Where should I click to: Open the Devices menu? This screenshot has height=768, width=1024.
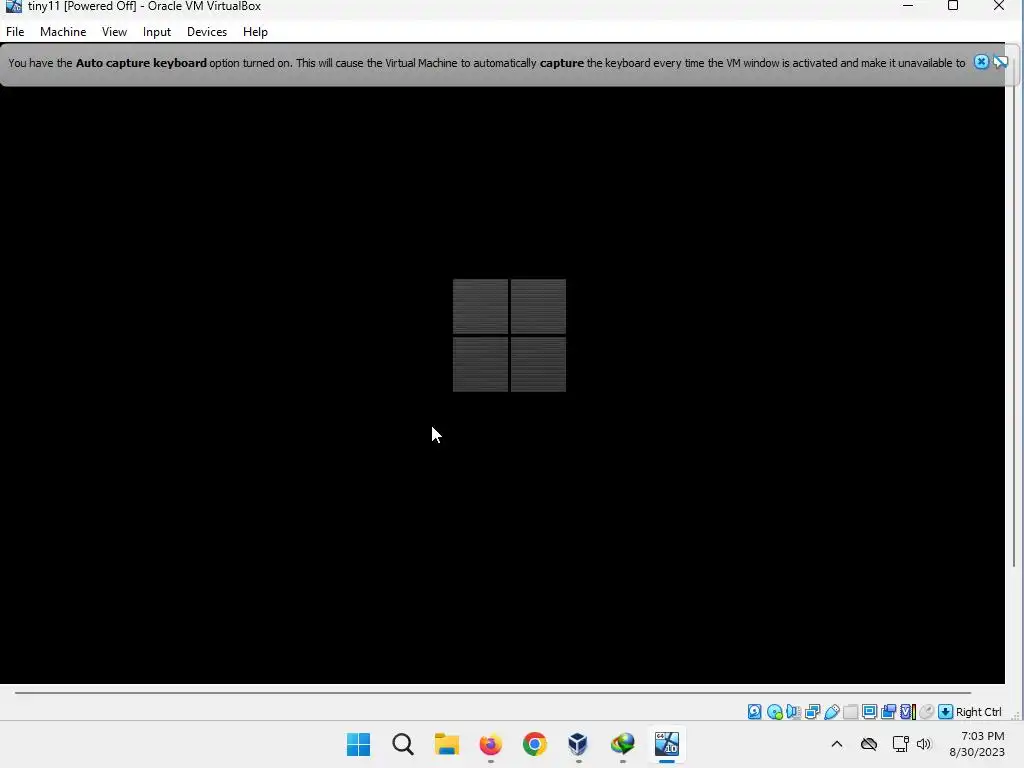point(206,32)
